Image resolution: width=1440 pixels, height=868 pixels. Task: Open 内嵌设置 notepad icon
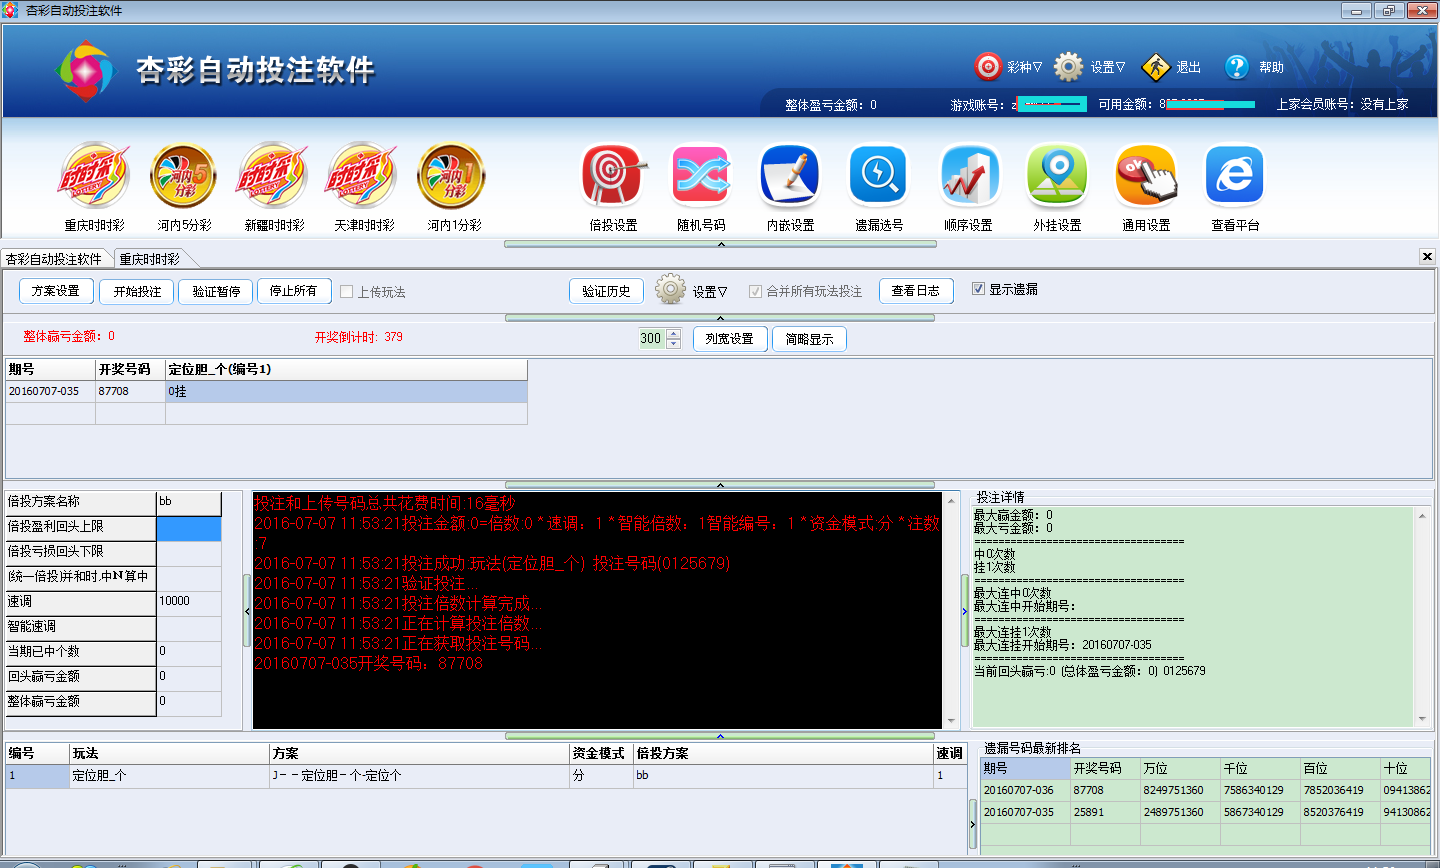(x=790, y=177)
